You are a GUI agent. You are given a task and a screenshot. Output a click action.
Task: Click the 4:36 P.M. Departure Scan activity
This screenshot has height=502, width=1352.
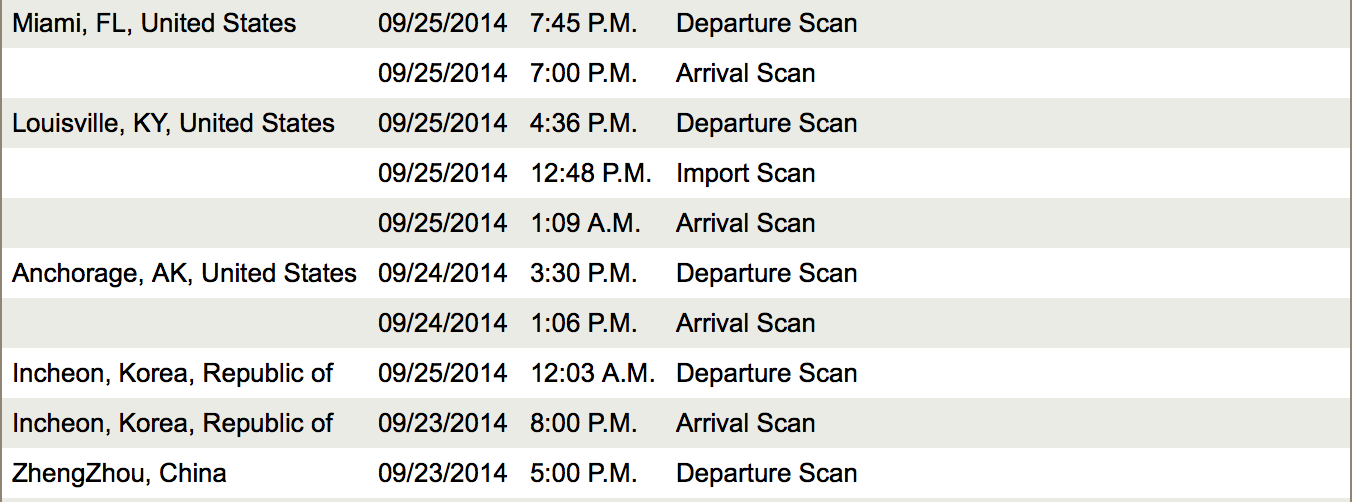point(766,123)
